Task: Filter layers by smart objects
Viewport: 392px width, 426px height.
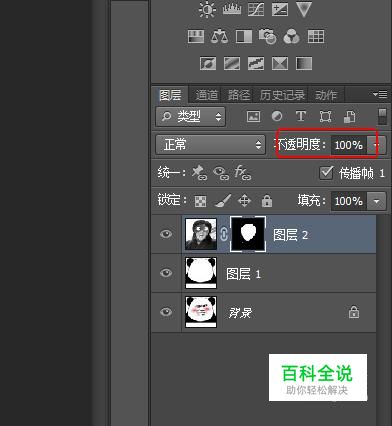Action: click(349, 116)
